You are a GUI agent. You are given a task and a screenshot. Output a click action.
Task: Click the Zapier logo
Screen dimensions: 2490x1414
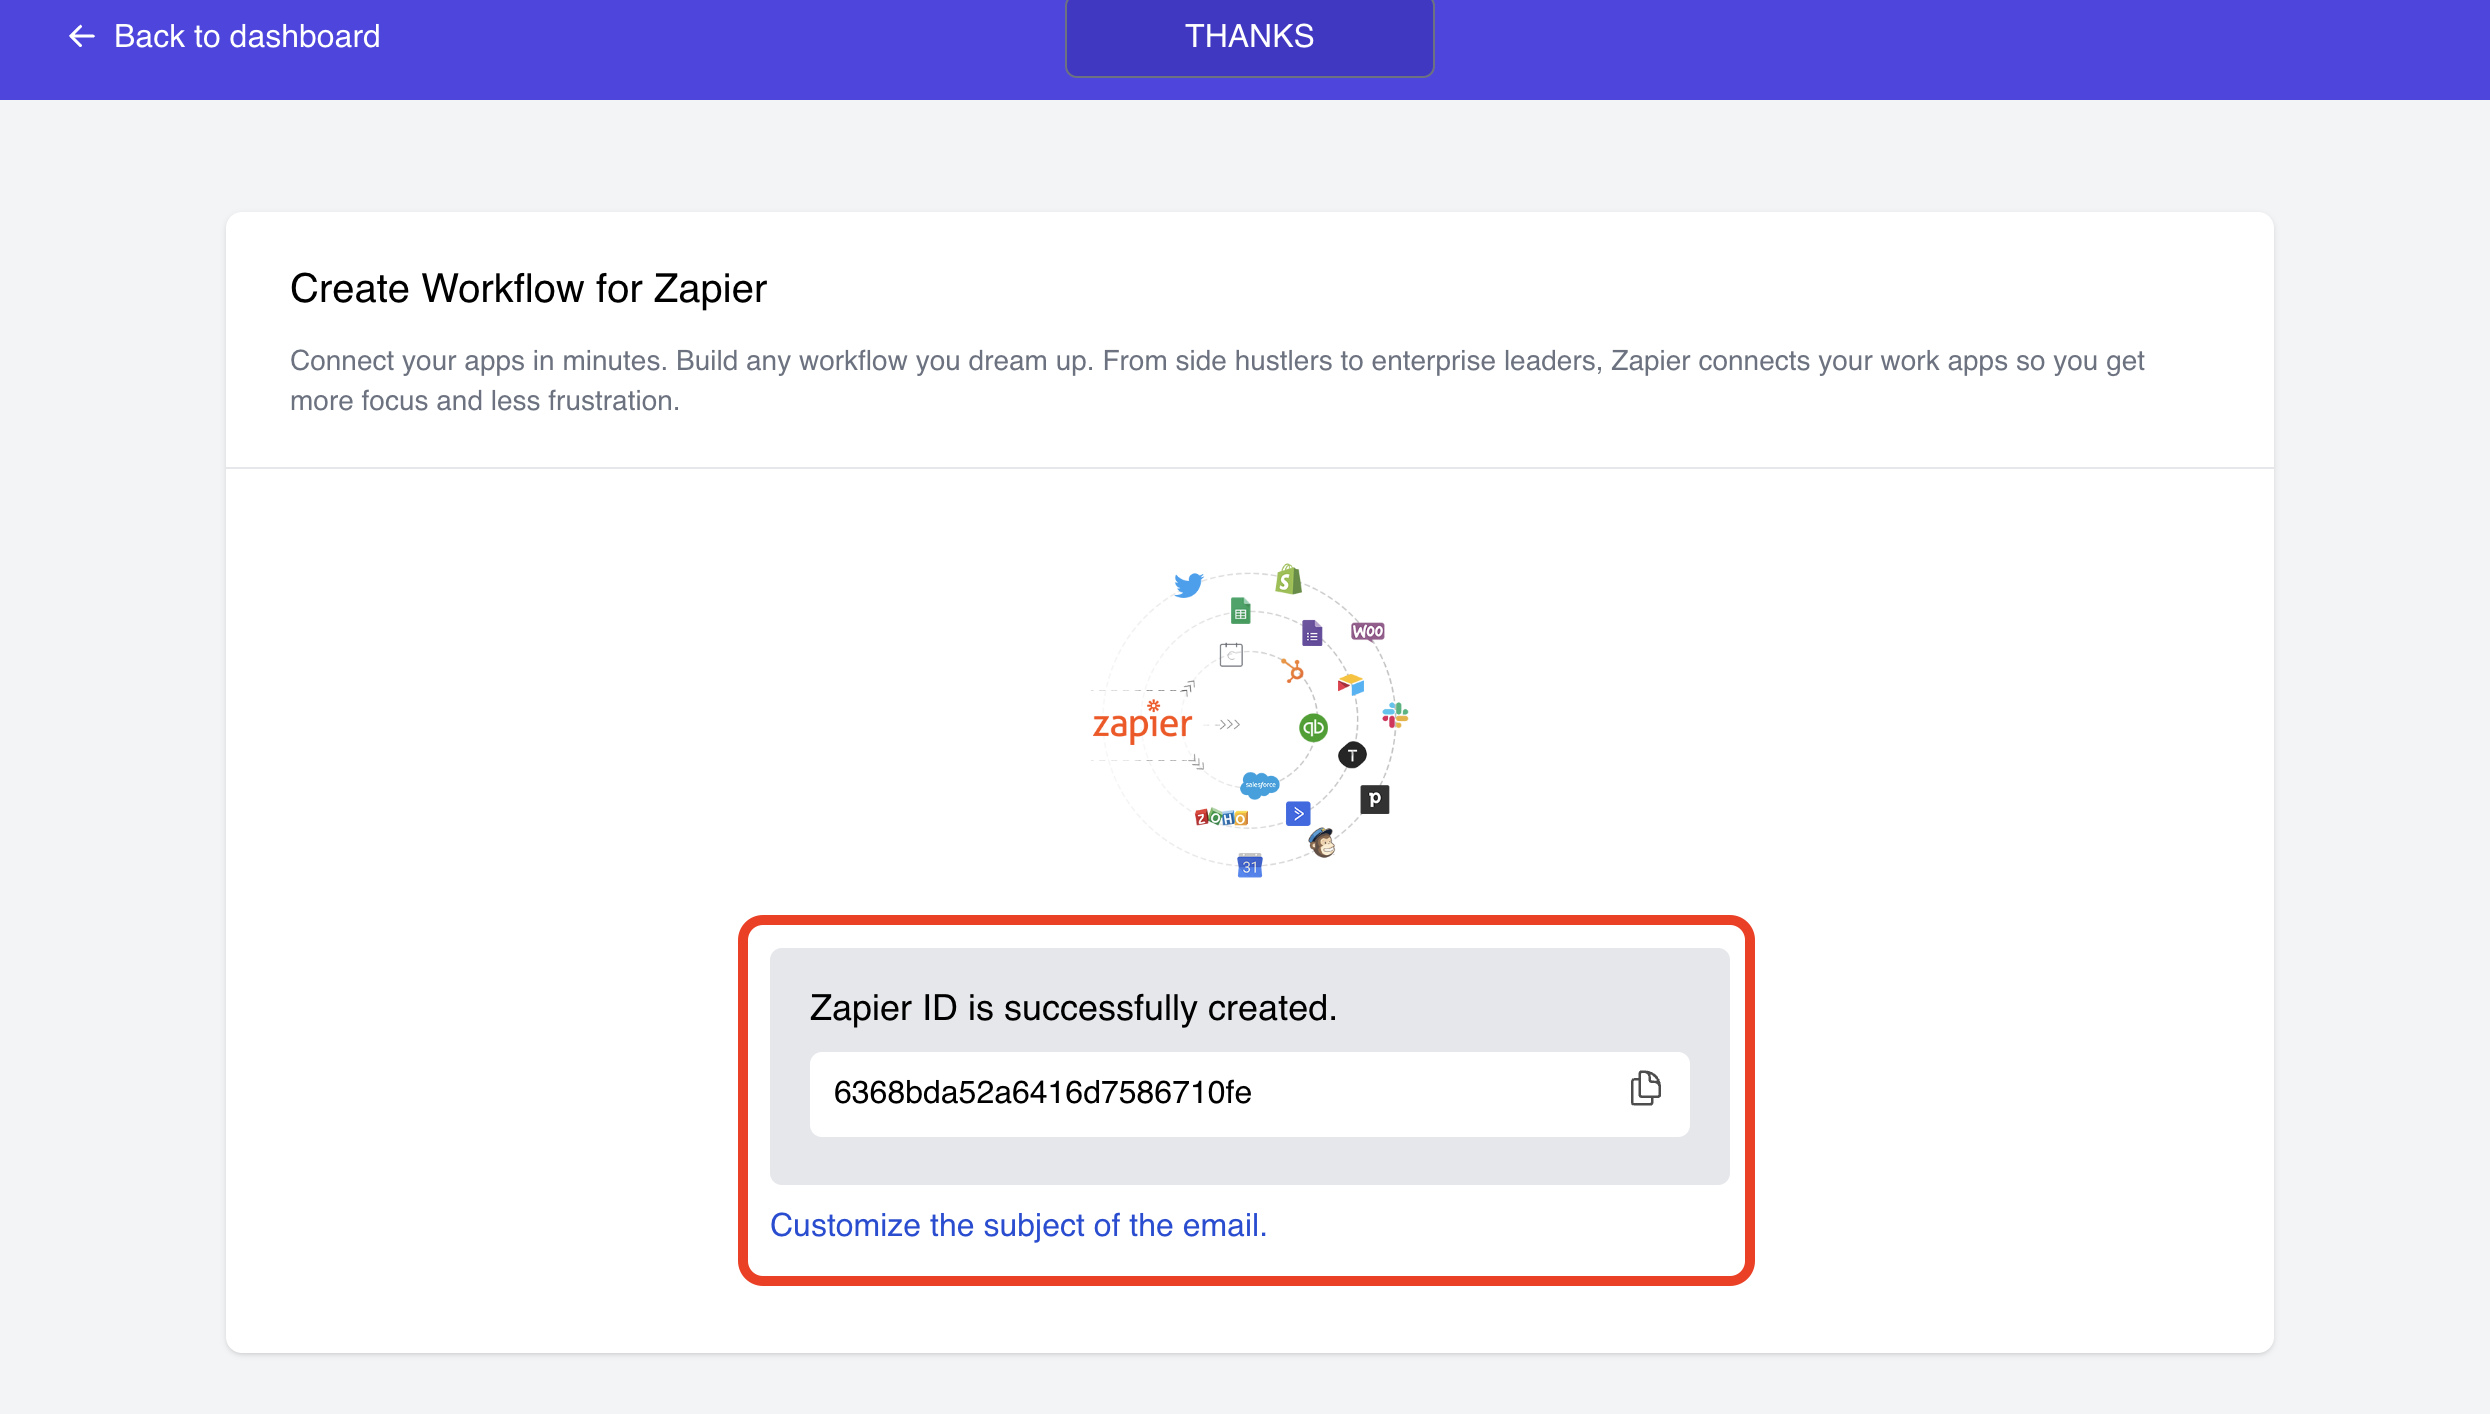1143,722
